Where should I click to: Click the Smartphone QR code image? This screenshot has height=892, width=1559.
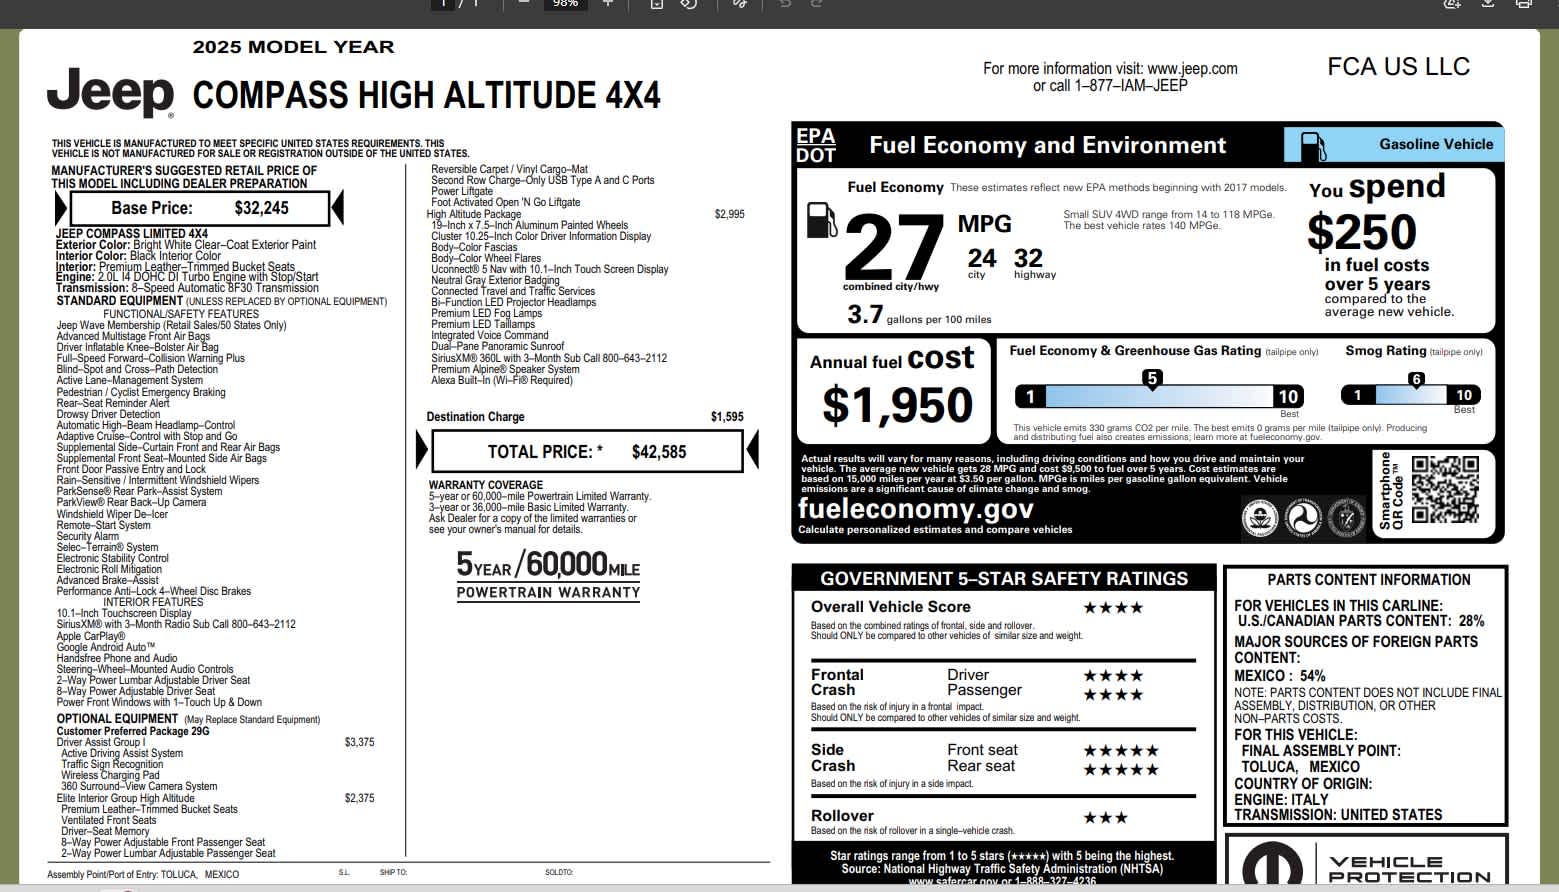(x=1444, y=490)
